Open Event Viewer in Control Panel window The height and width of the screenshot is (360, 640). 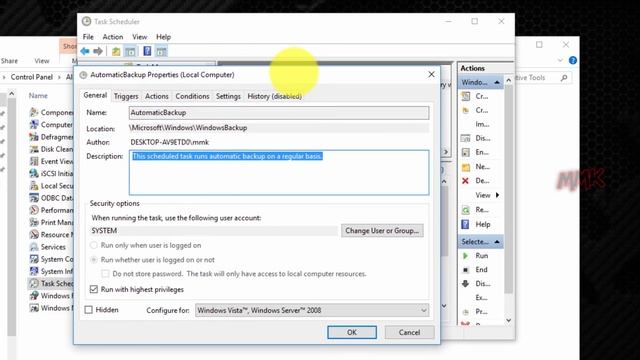point(57,161)
